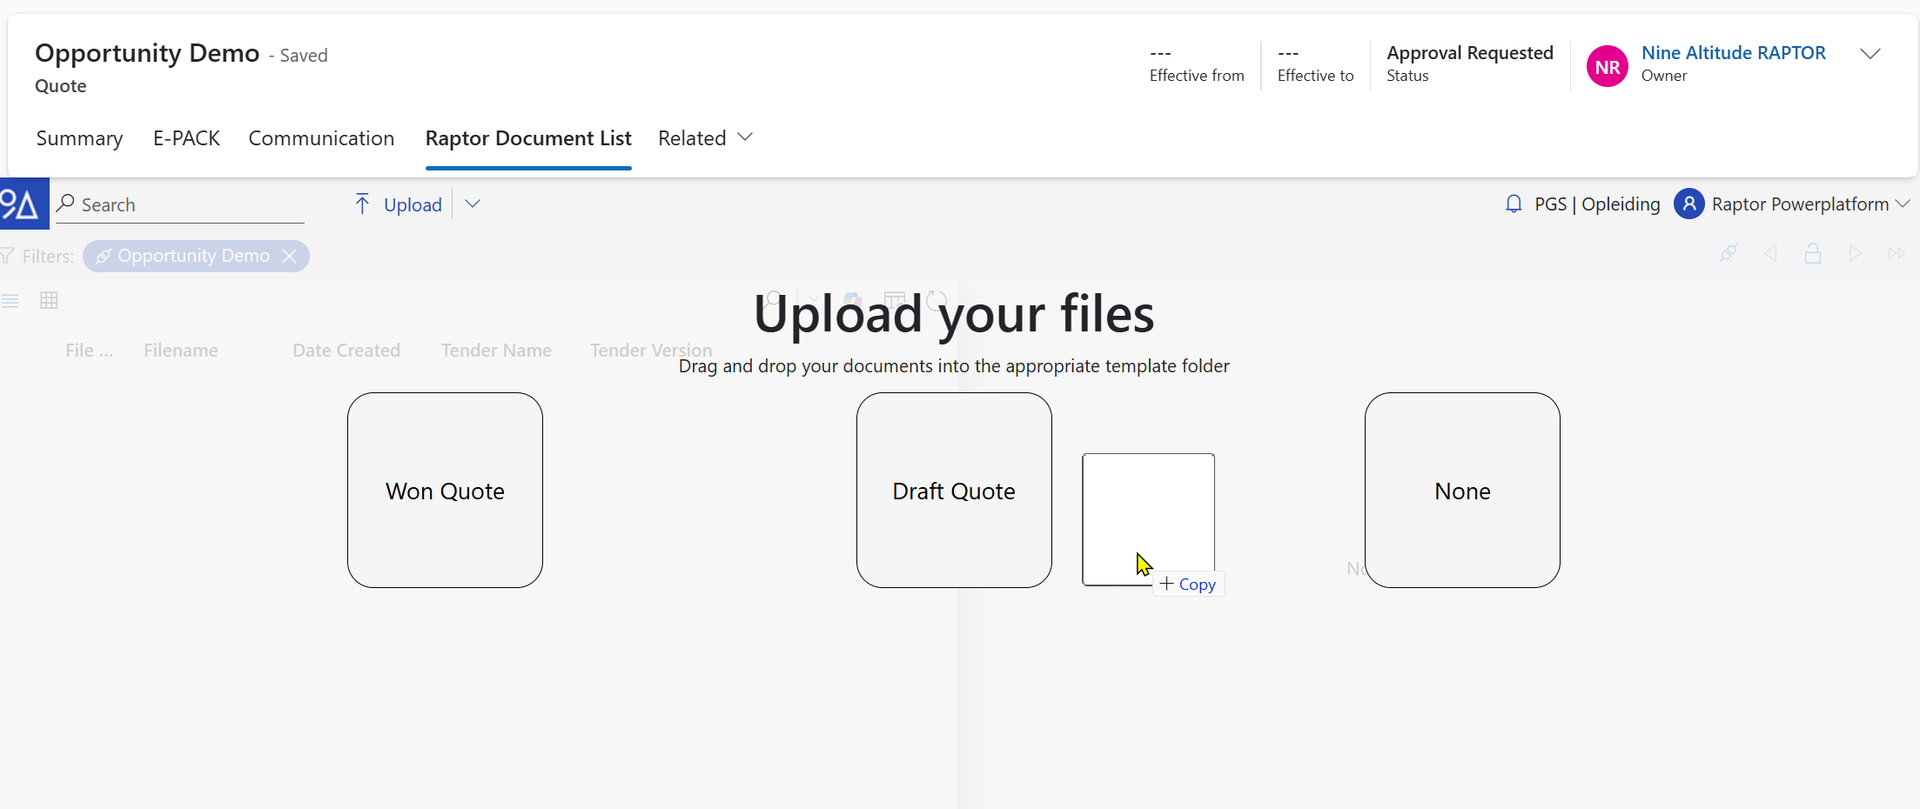Screen dimensions: 1920x809
Task: Open the Nine Altitude RAPTOR owner link
Action: [x=1733, y=53]
